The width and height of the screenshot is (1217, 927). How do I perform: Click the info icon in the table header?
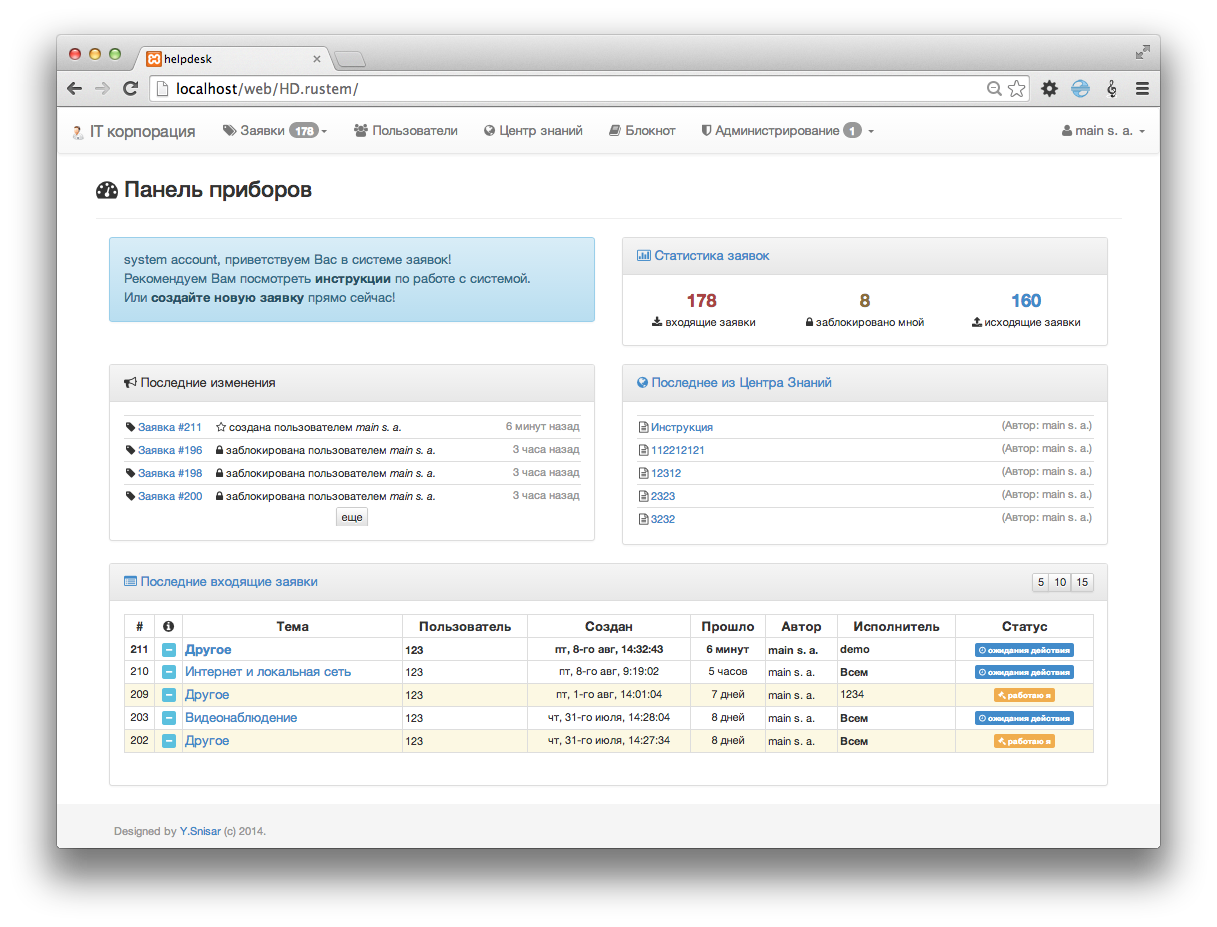tap(168, 627)
